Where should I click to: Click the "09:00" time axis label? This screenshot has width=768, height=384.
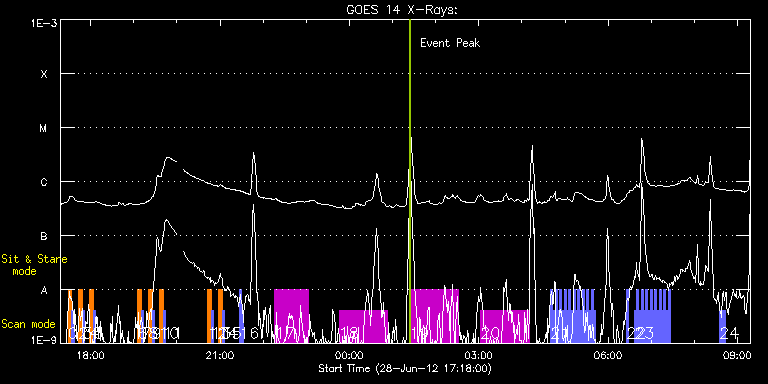(x=738, y=355)
